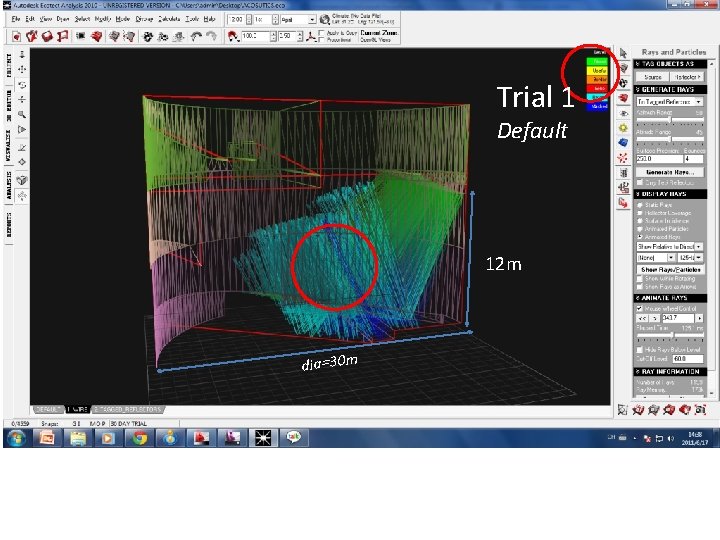This screenshot has height=540, width=720.
Task: Collapse the Generate Rays section
Action: pyautogui.click(x=670, y=90)
